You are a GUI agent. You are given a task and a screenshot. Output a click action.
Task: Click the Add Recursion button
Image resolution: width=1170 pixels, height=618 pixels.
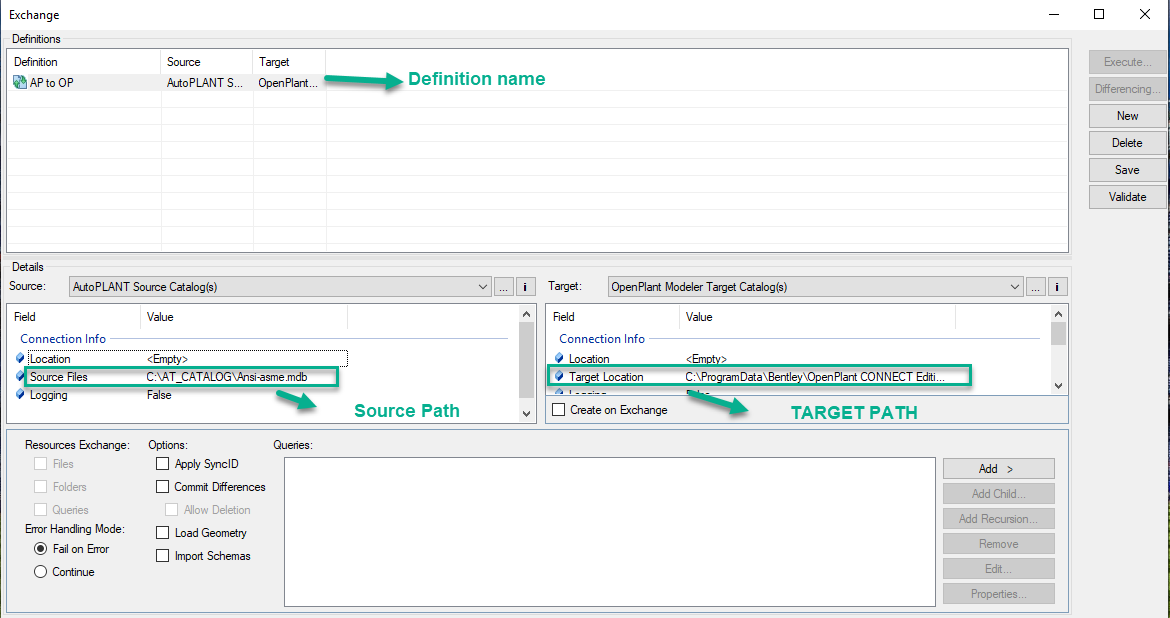pos(998,519)
